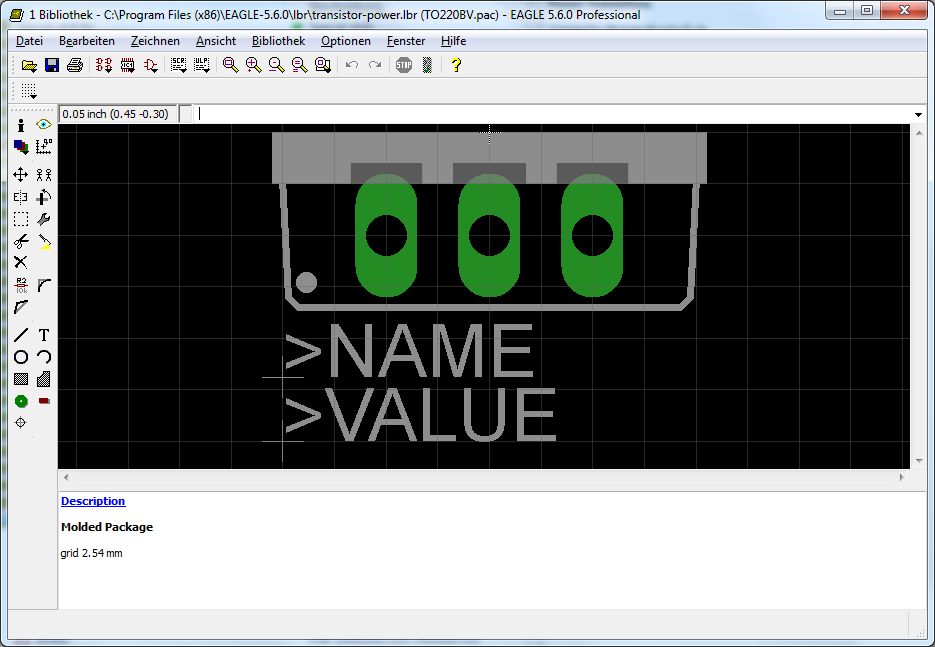Expand the command history dropdown arrow
The width and height of the screenshot is (935, 647).
(918, 114)
